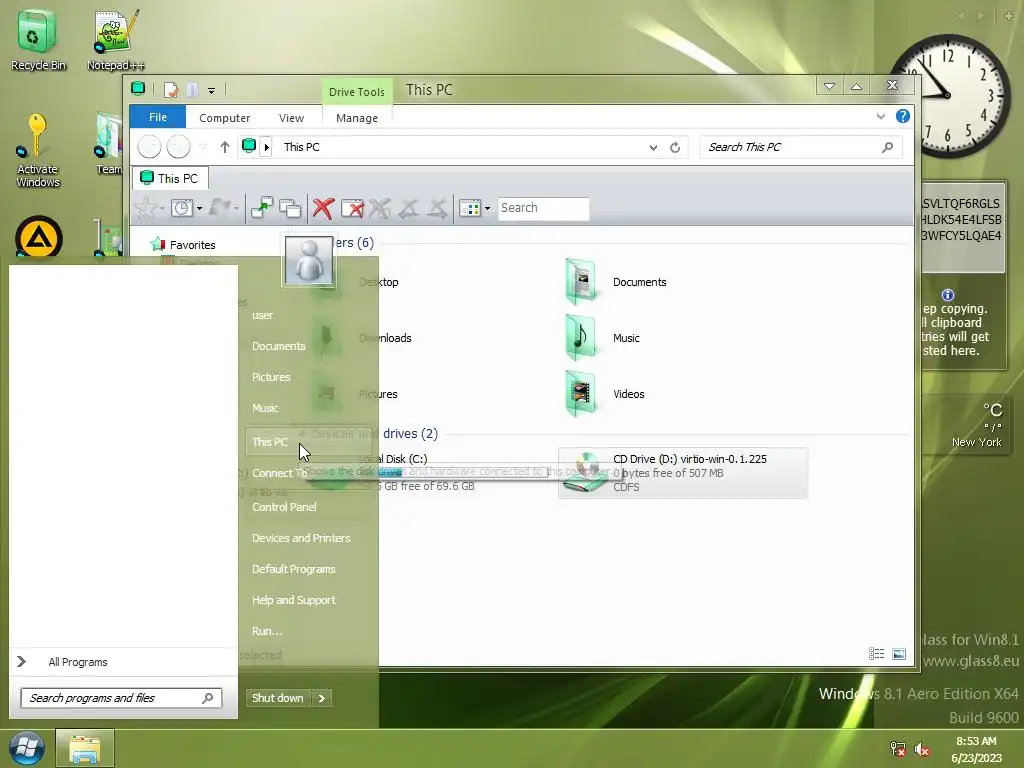Select the Notepad++ desktop icon
The image size is (1024, 768).
(x=116, y=39)
